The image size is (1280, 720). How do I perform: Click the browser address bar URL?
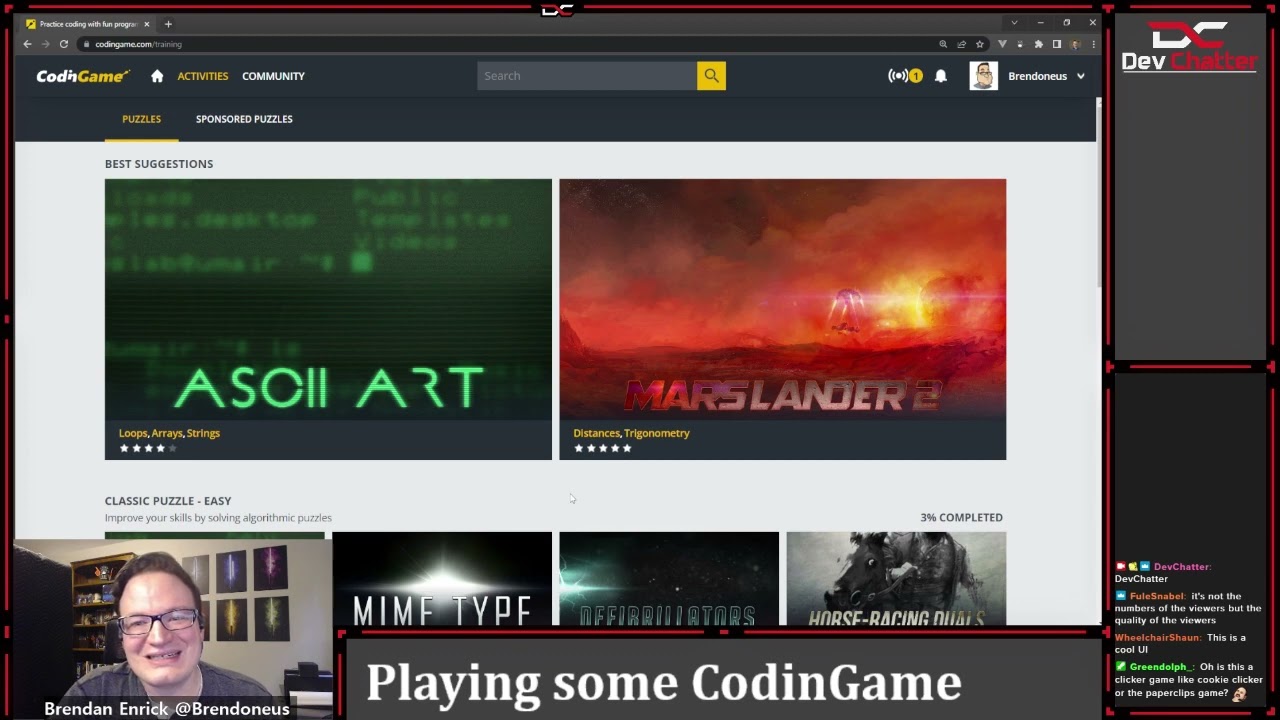pos(138,44)
